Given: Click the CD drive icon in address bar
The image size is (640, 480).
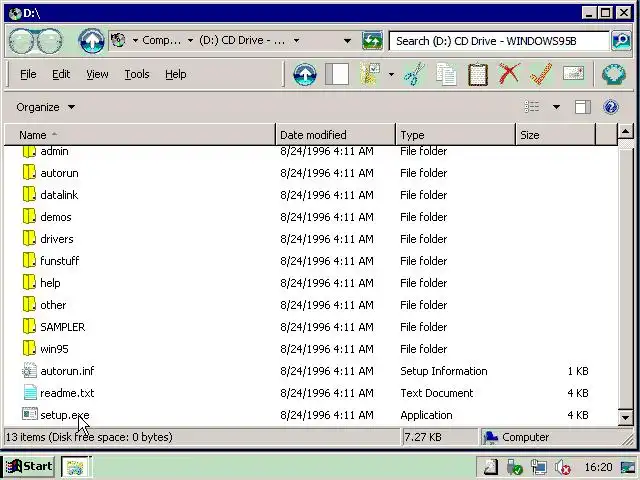Looking at the screenshot, I should point(118,40).
